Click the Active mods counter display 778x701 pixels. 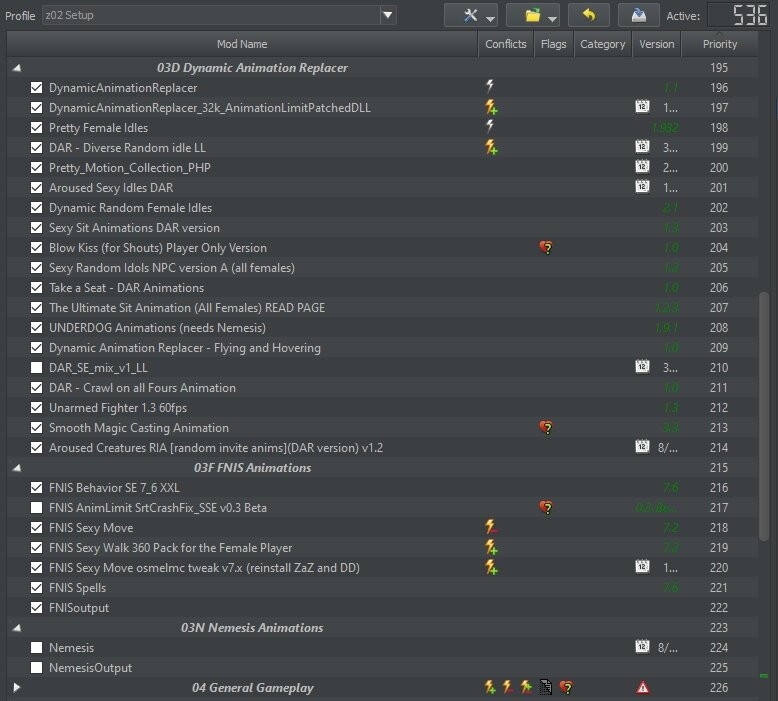click(738, 15)
